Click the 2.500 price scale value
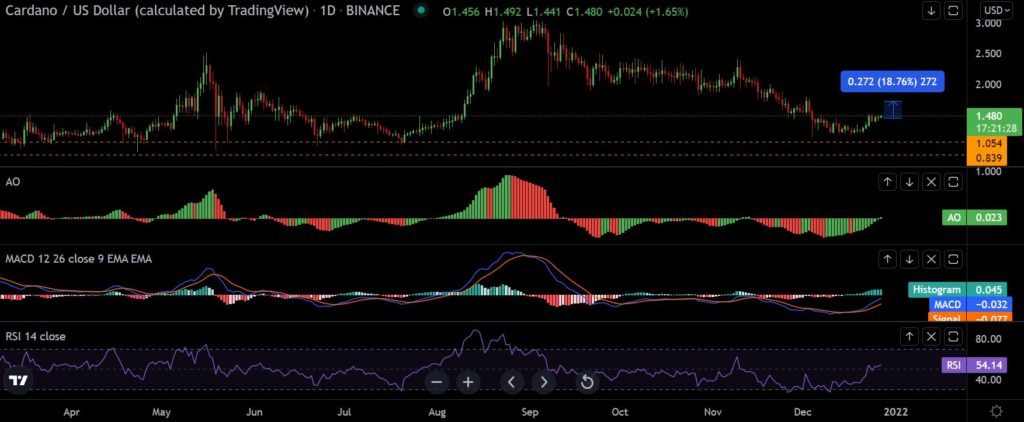The width and height of the screenshot is (1024, 422). pos(988,54)
